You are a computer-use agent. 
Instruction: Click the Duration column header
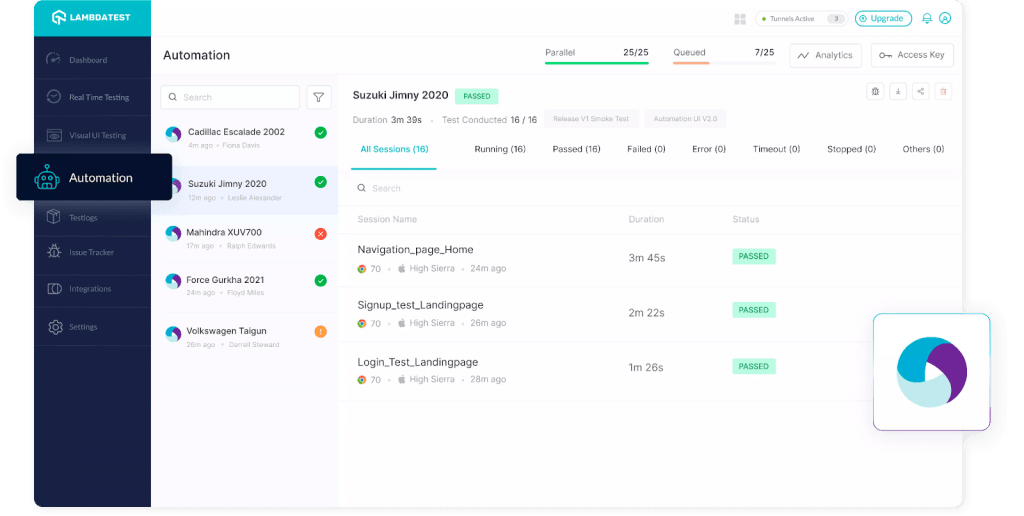[646, 219]
